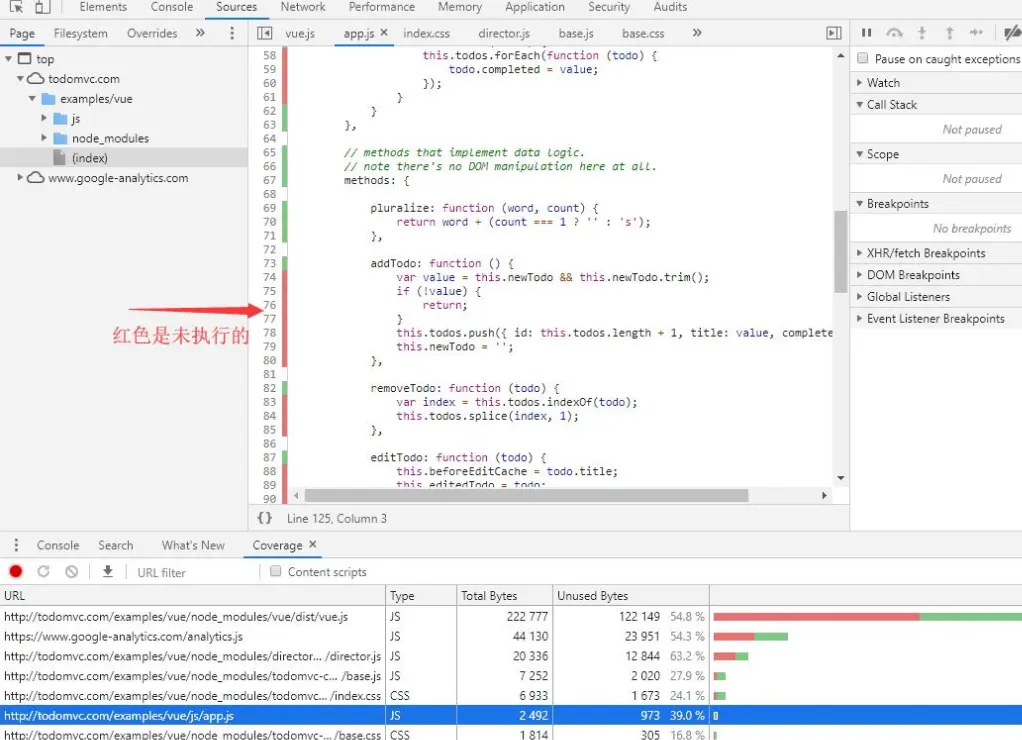
Task: Switch to the Network panel
Action: (x=302, y=7)
